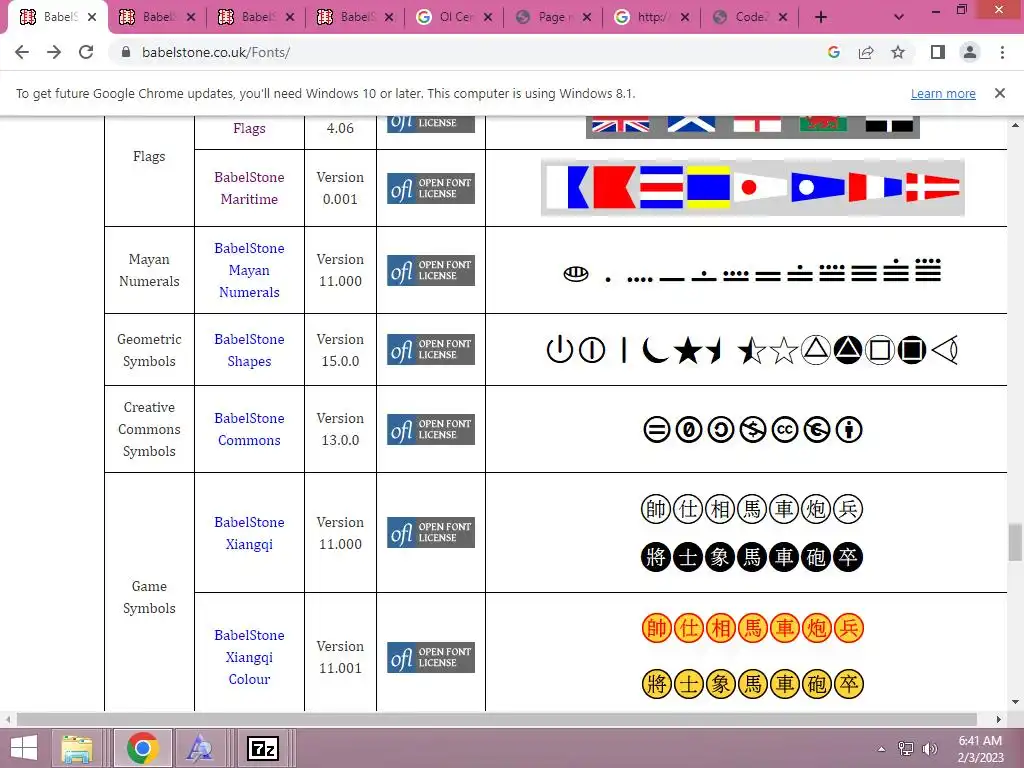Open File Explorer from the taskbar
The width and height of the screenshot is (1024, 768).
[77, 748]
